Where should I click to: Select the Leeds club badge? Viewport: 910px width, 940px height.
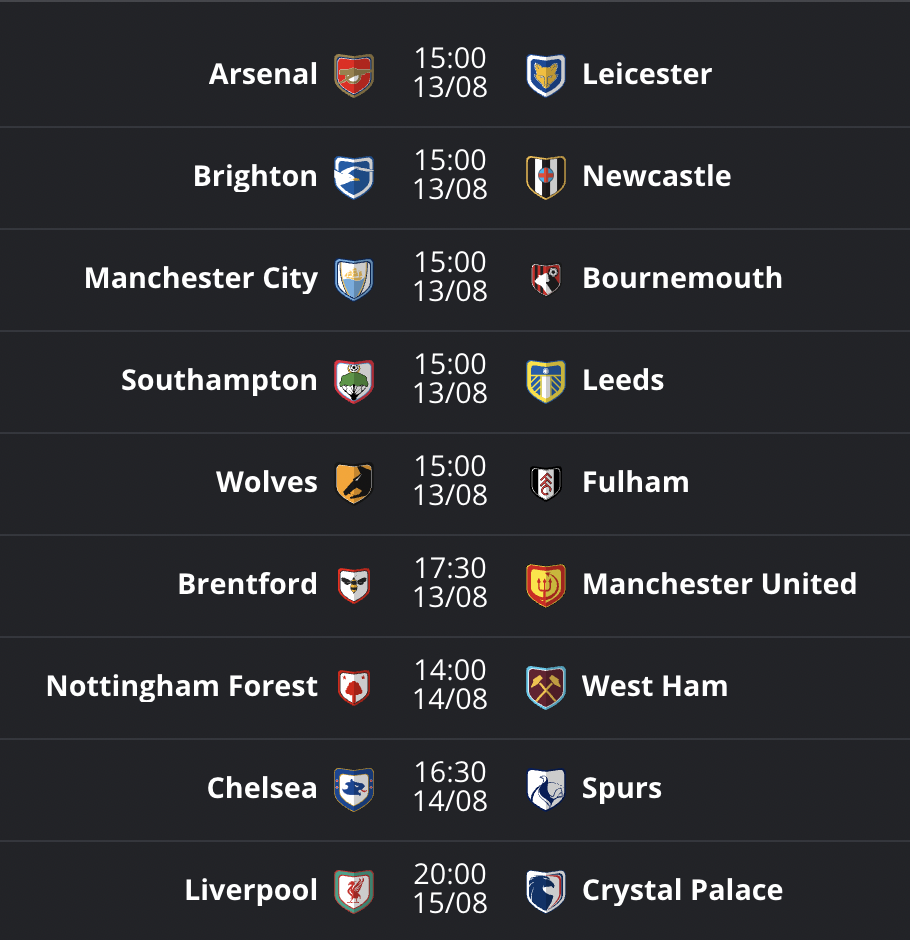545,380
